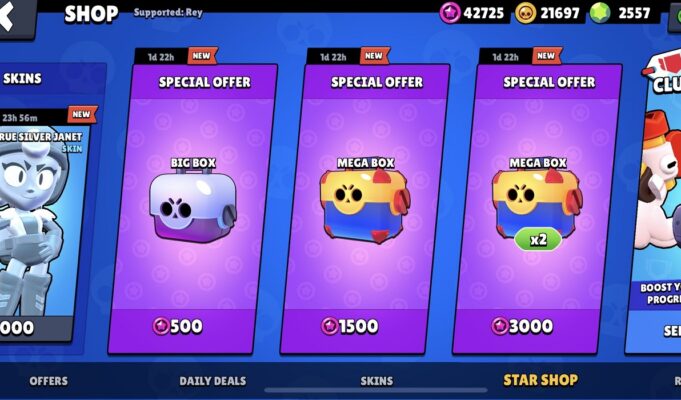Buy the Mega Box for 1500
Screen dimensions: 681x400
350,326
